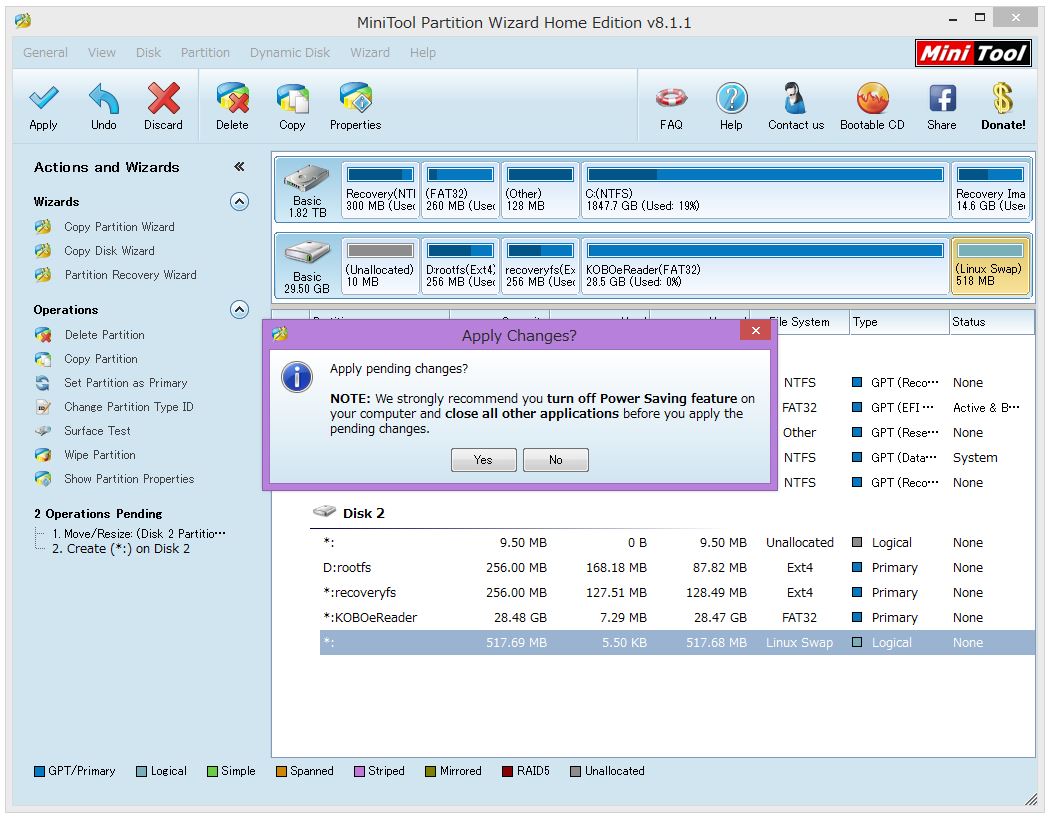Viewport: 1053px width, 824px height.
Task: Open the Wizard menu
Action: click(370, 52)
